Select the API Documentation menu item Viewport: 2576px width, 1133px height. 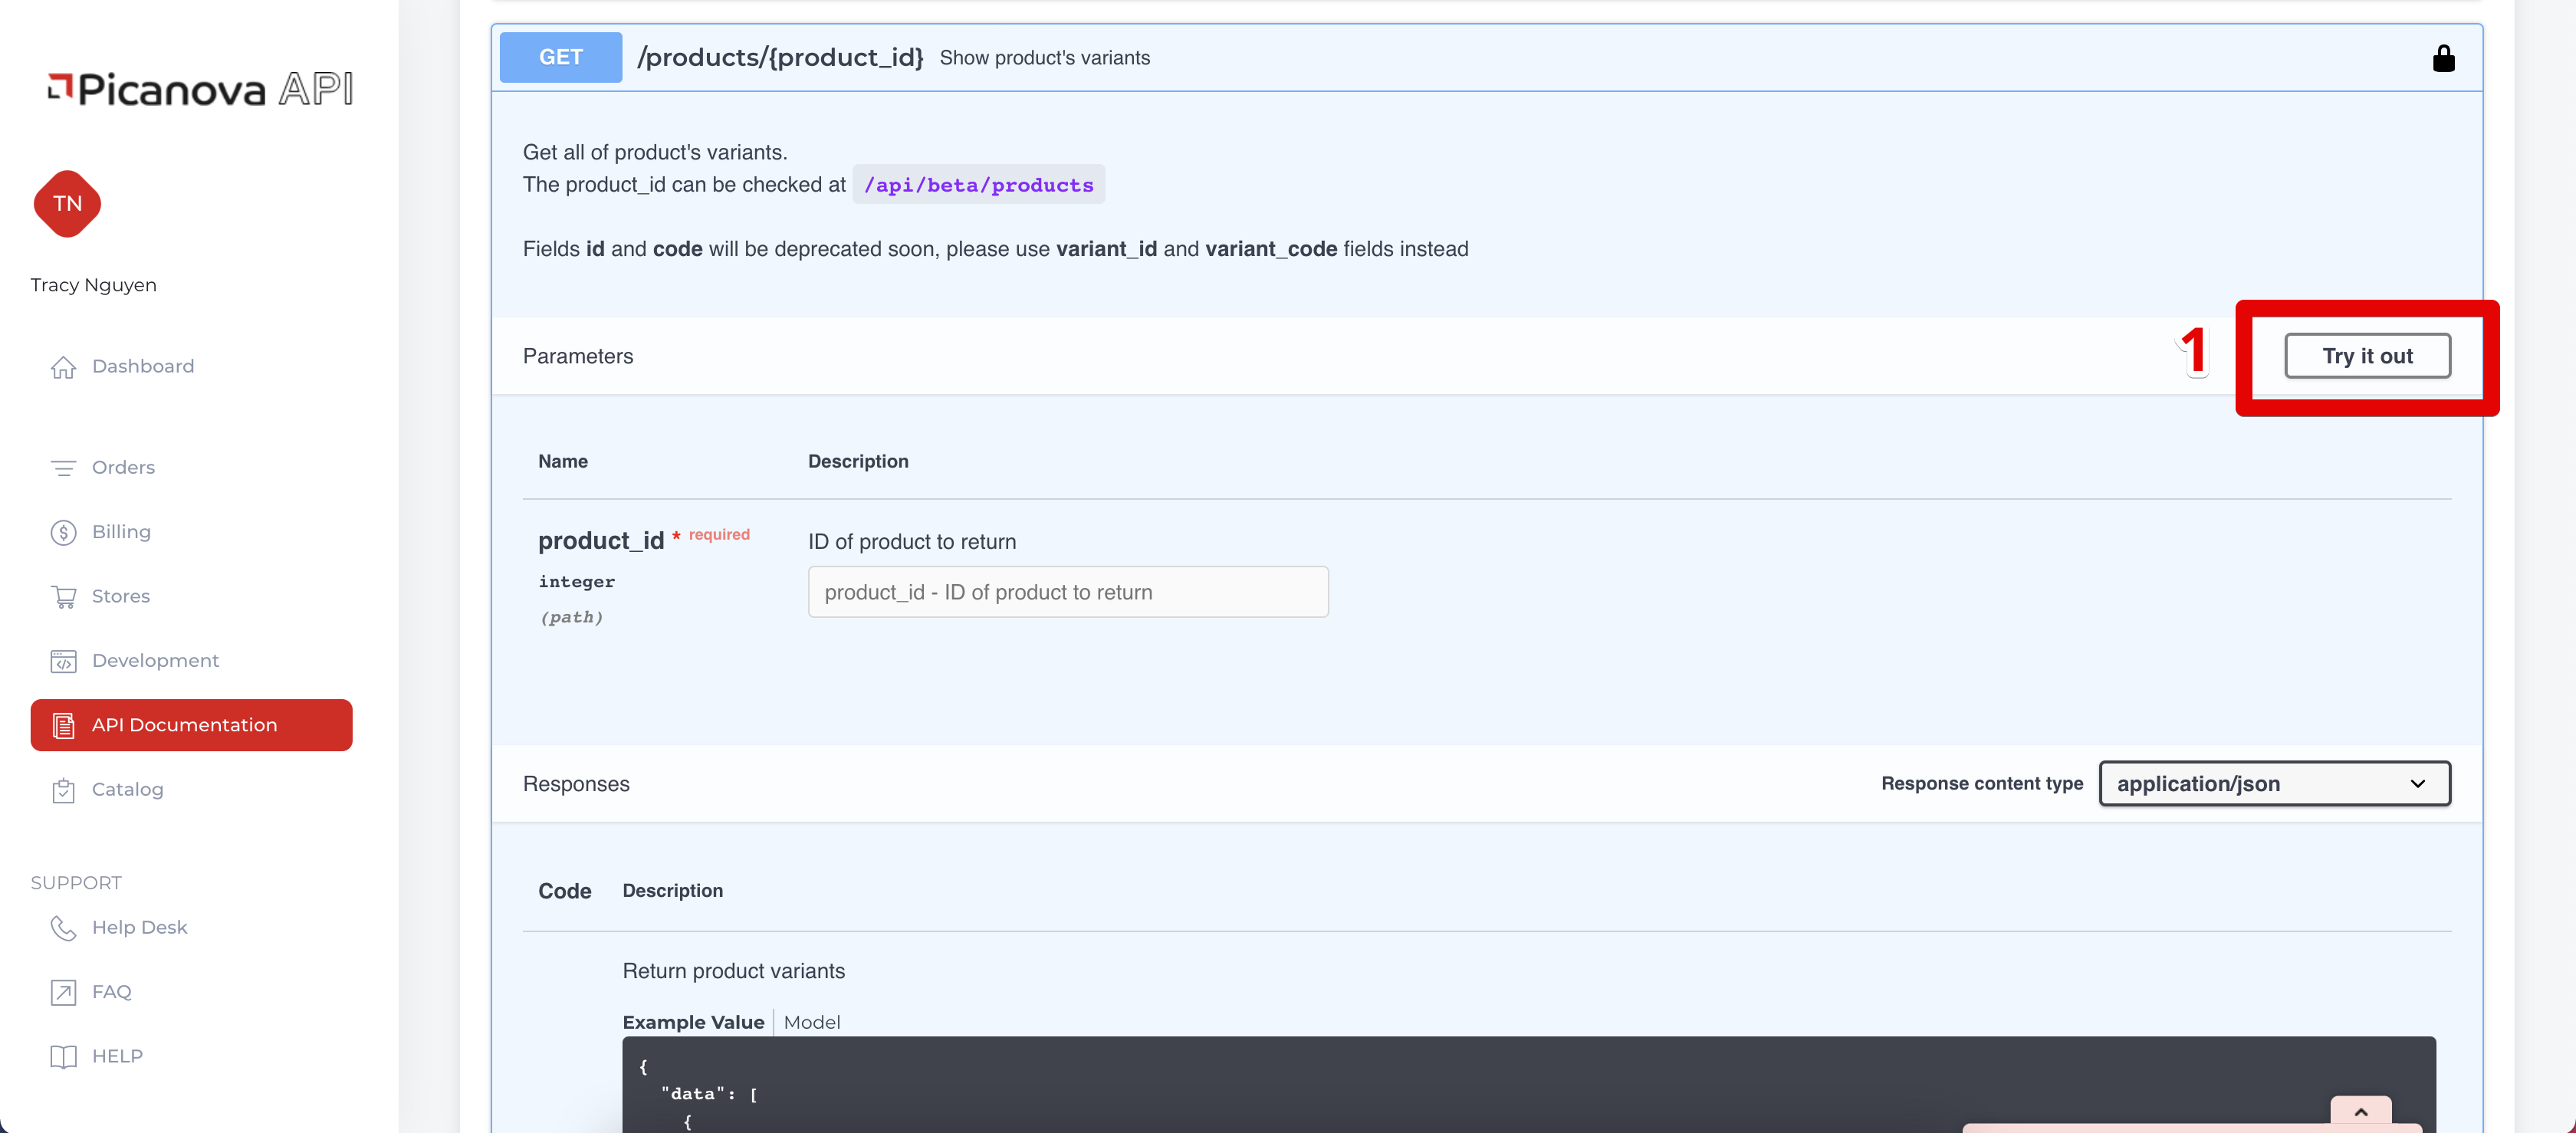click(191, 725)
